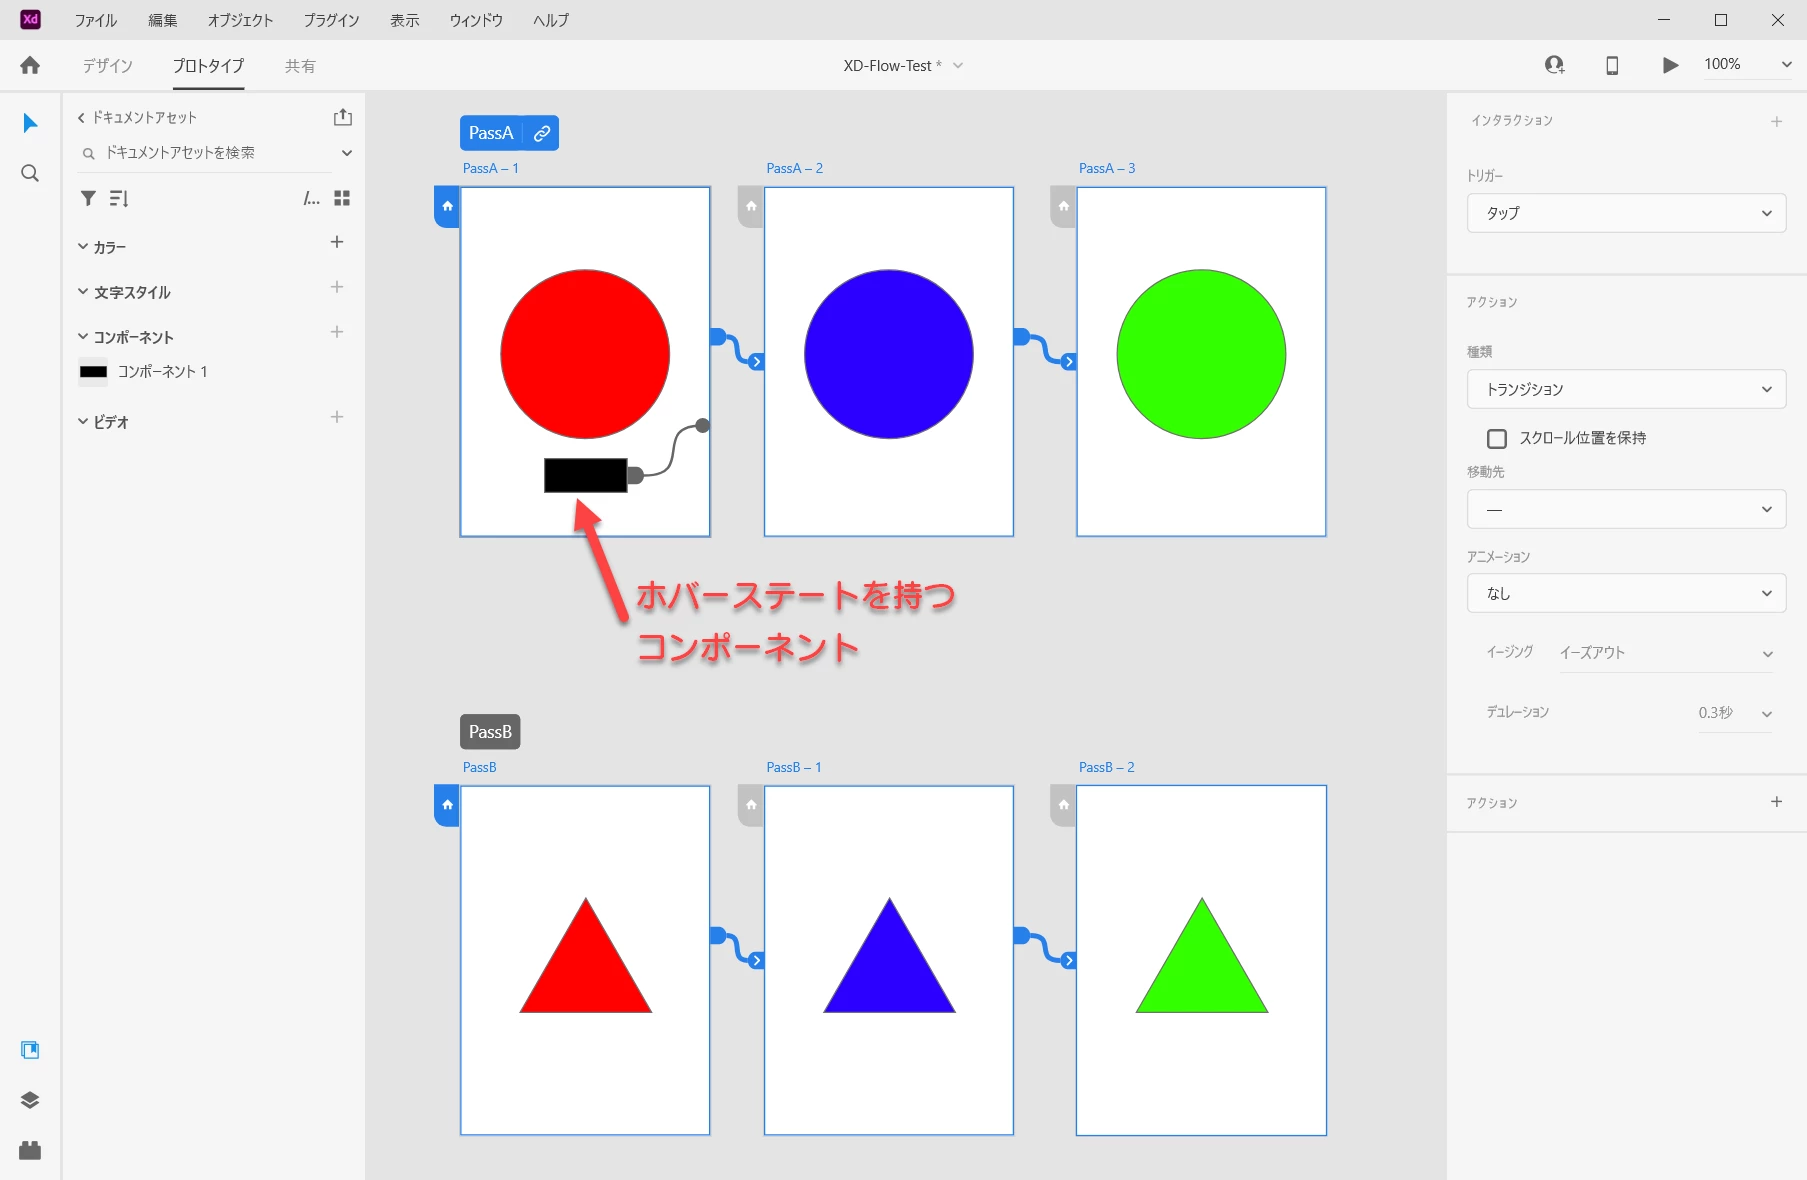This screenshot has height=1180, width=1807.
Task: Add a new character style asset
Action: (x=337, y=287)
